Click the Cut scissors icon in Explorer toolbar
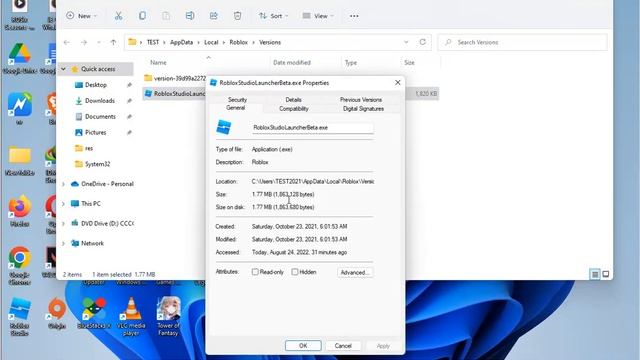 click(x=118, y=16)
